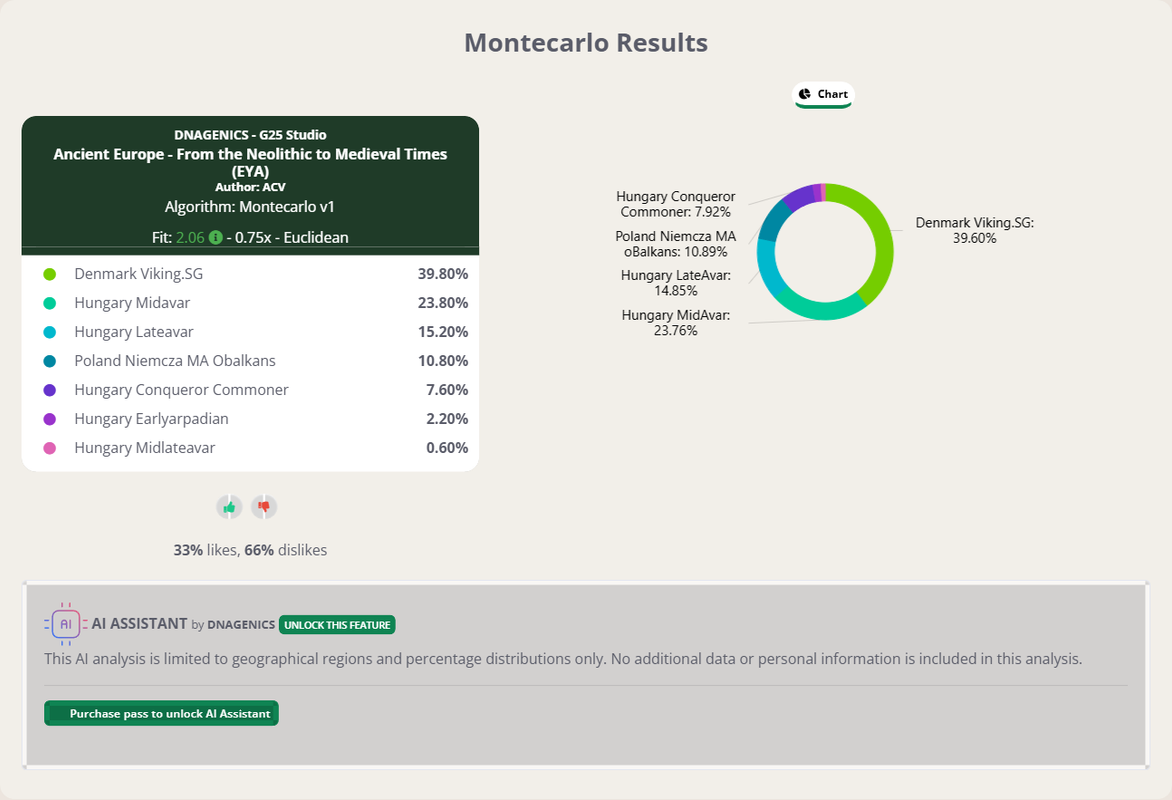Click the Denmark Viking.SG green color dot
The height and width of the screenshot is (800, 1172).
pos(50,274)
